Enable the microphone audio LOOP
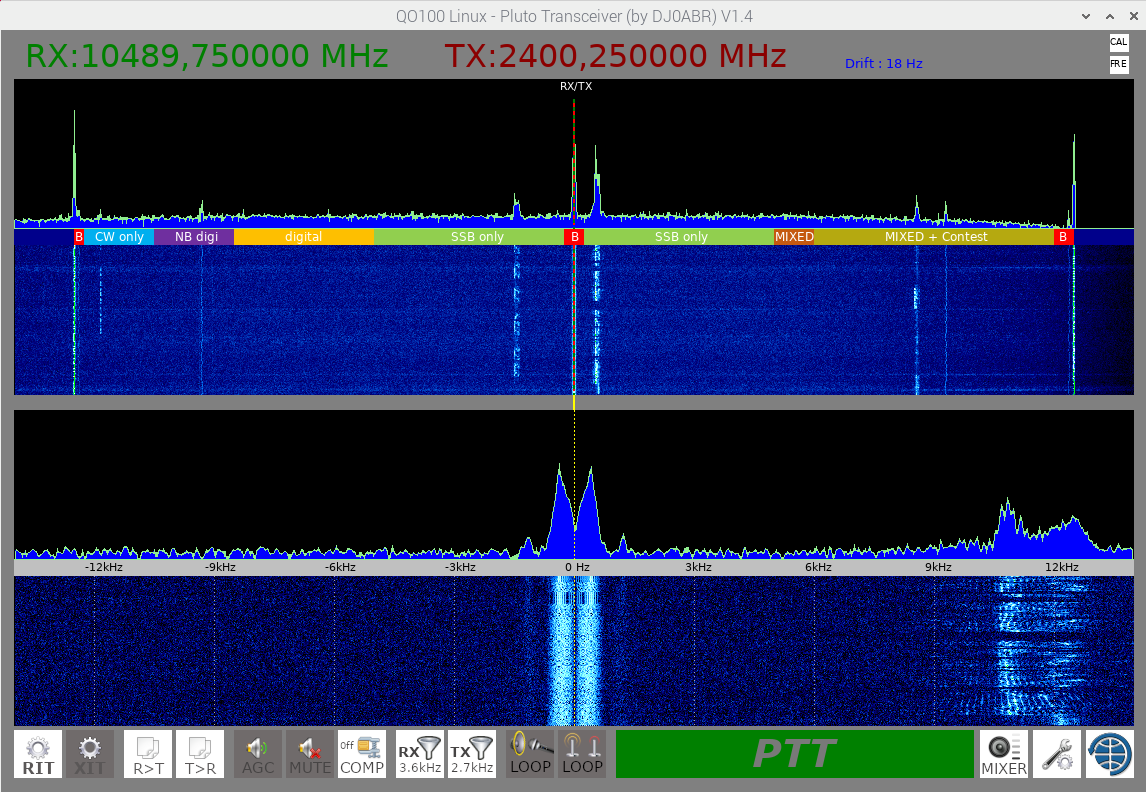 coord(530,754)
